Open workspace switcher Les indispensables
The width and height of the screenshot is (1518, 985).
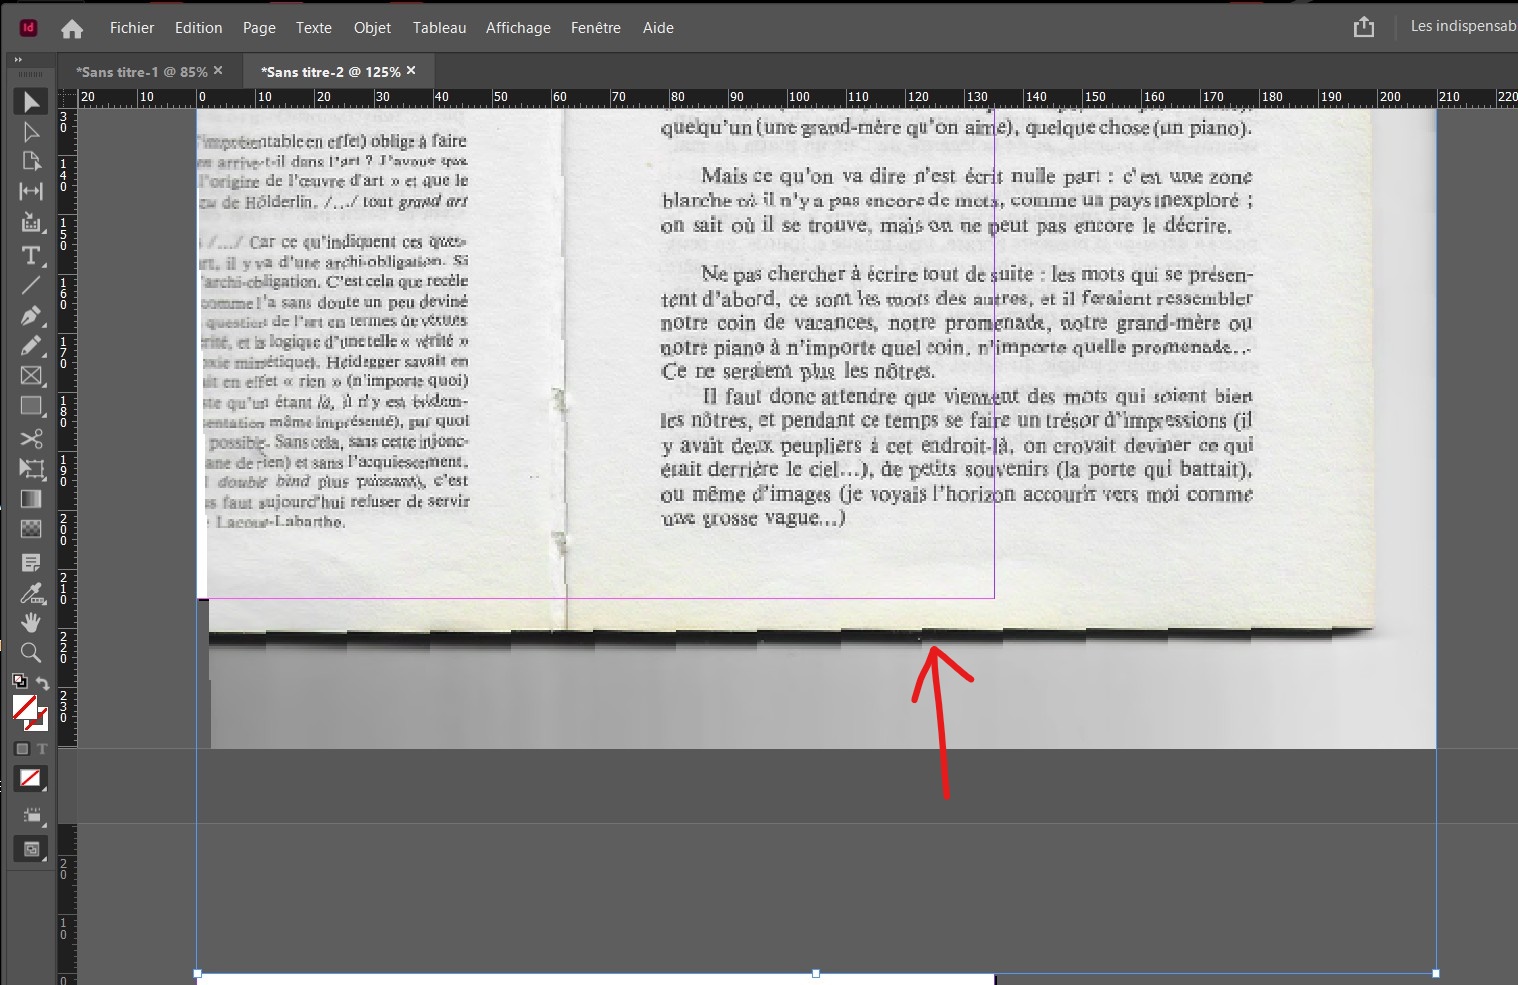(x=1459, y=27)
